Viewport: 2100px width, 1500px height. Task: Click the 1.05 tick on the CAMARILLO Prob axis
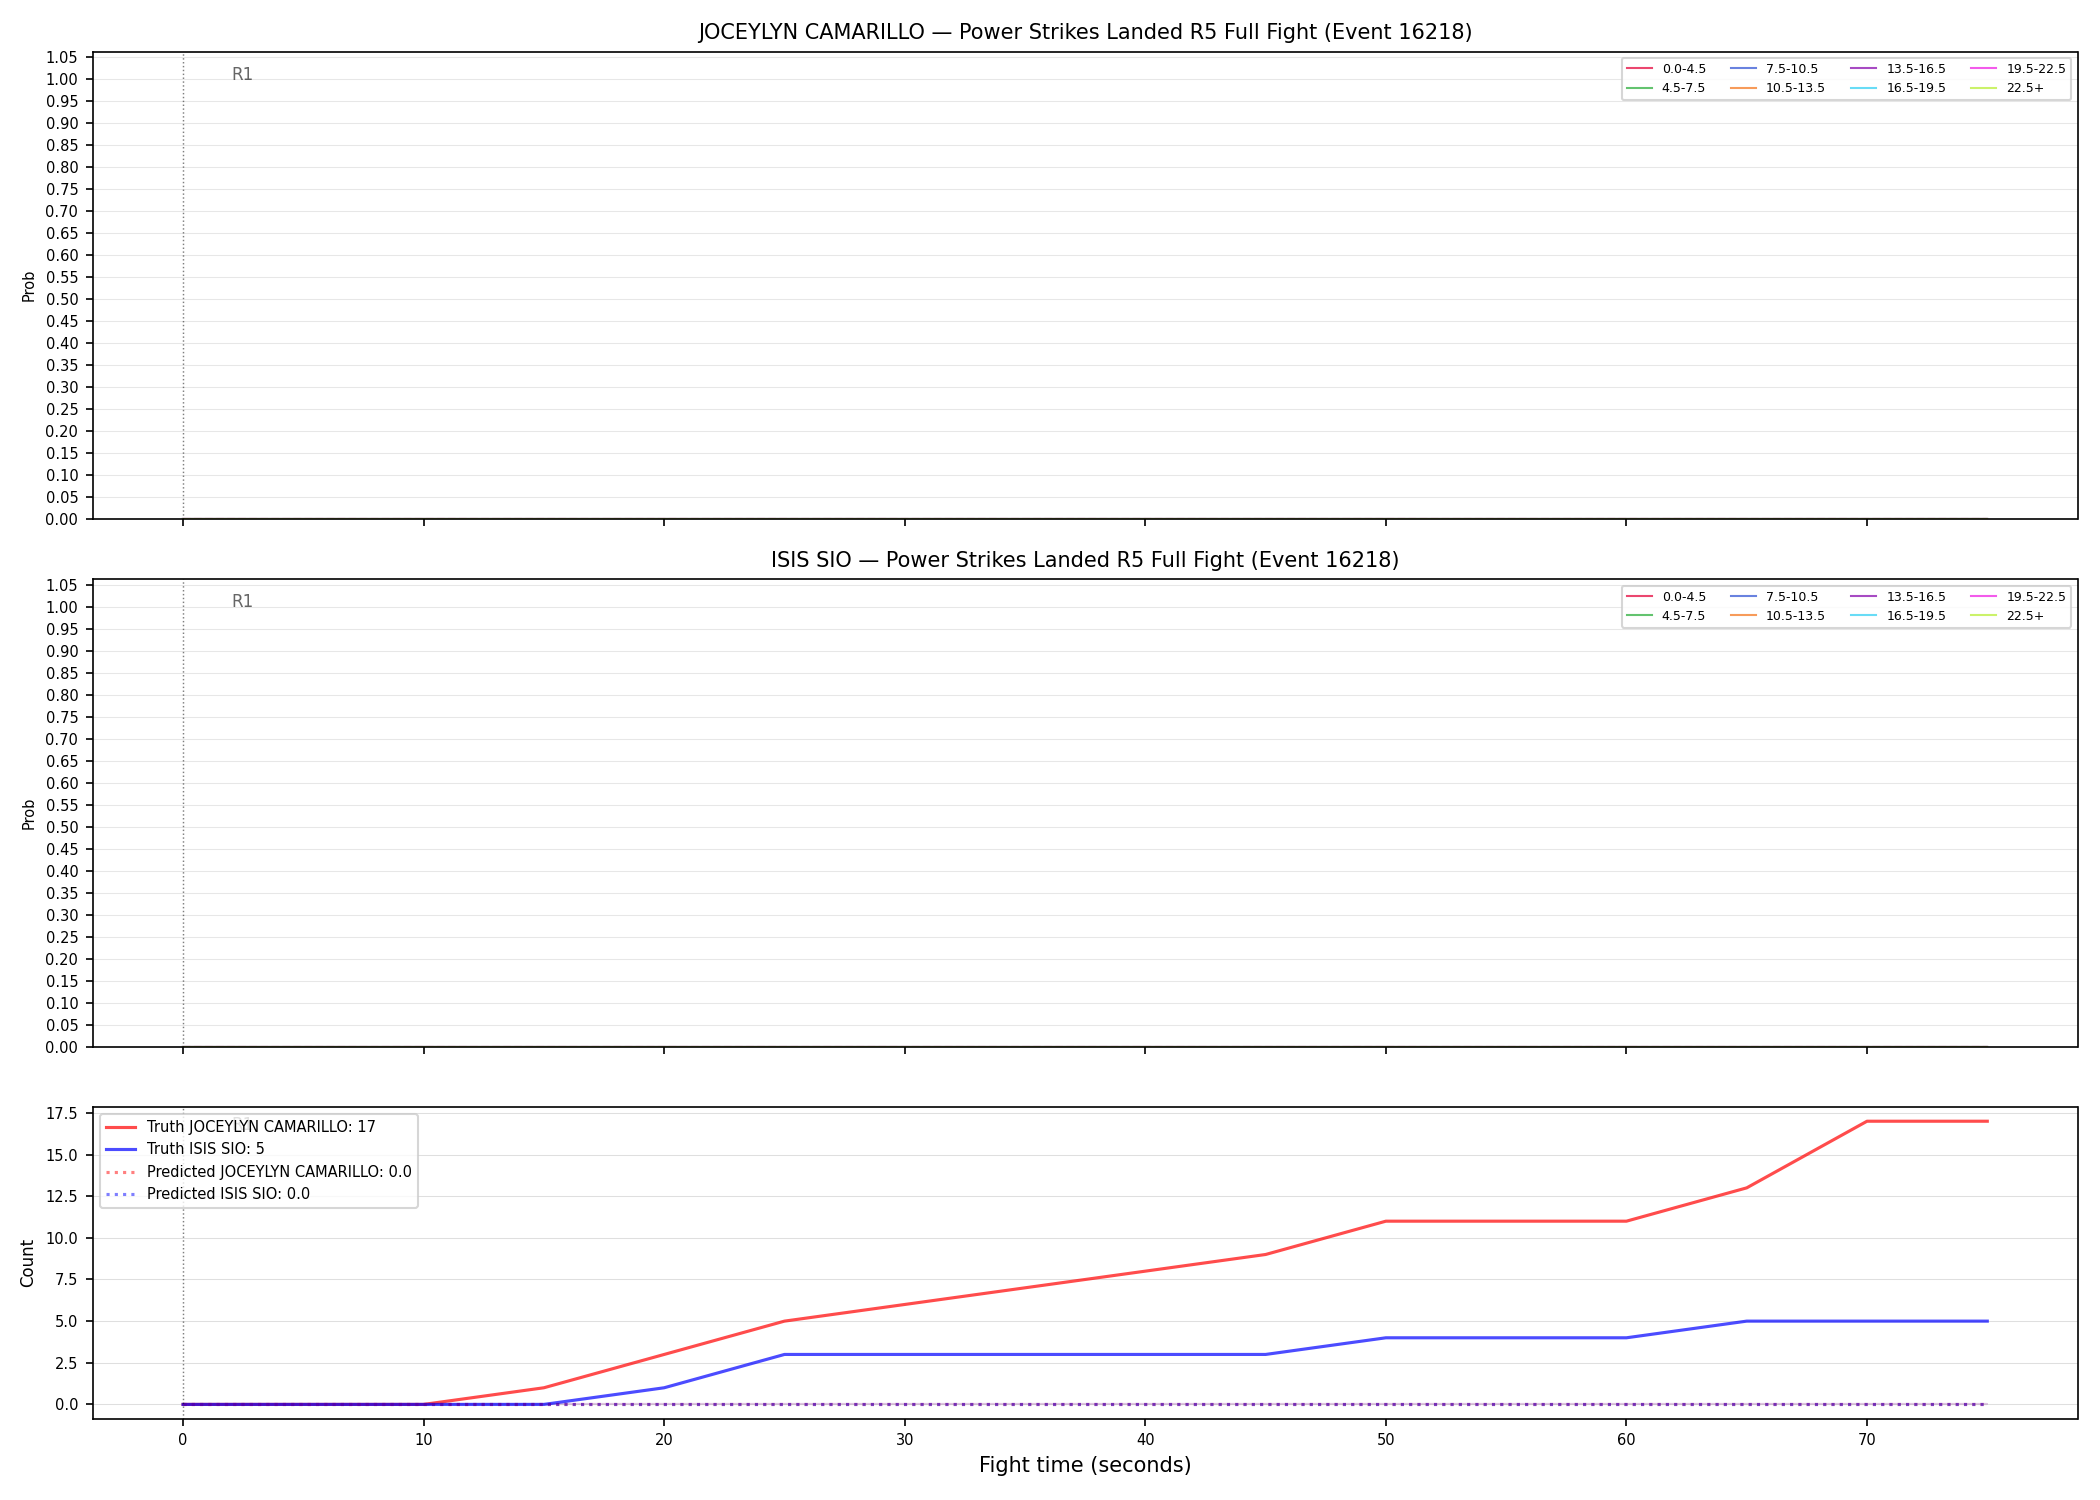62,57
